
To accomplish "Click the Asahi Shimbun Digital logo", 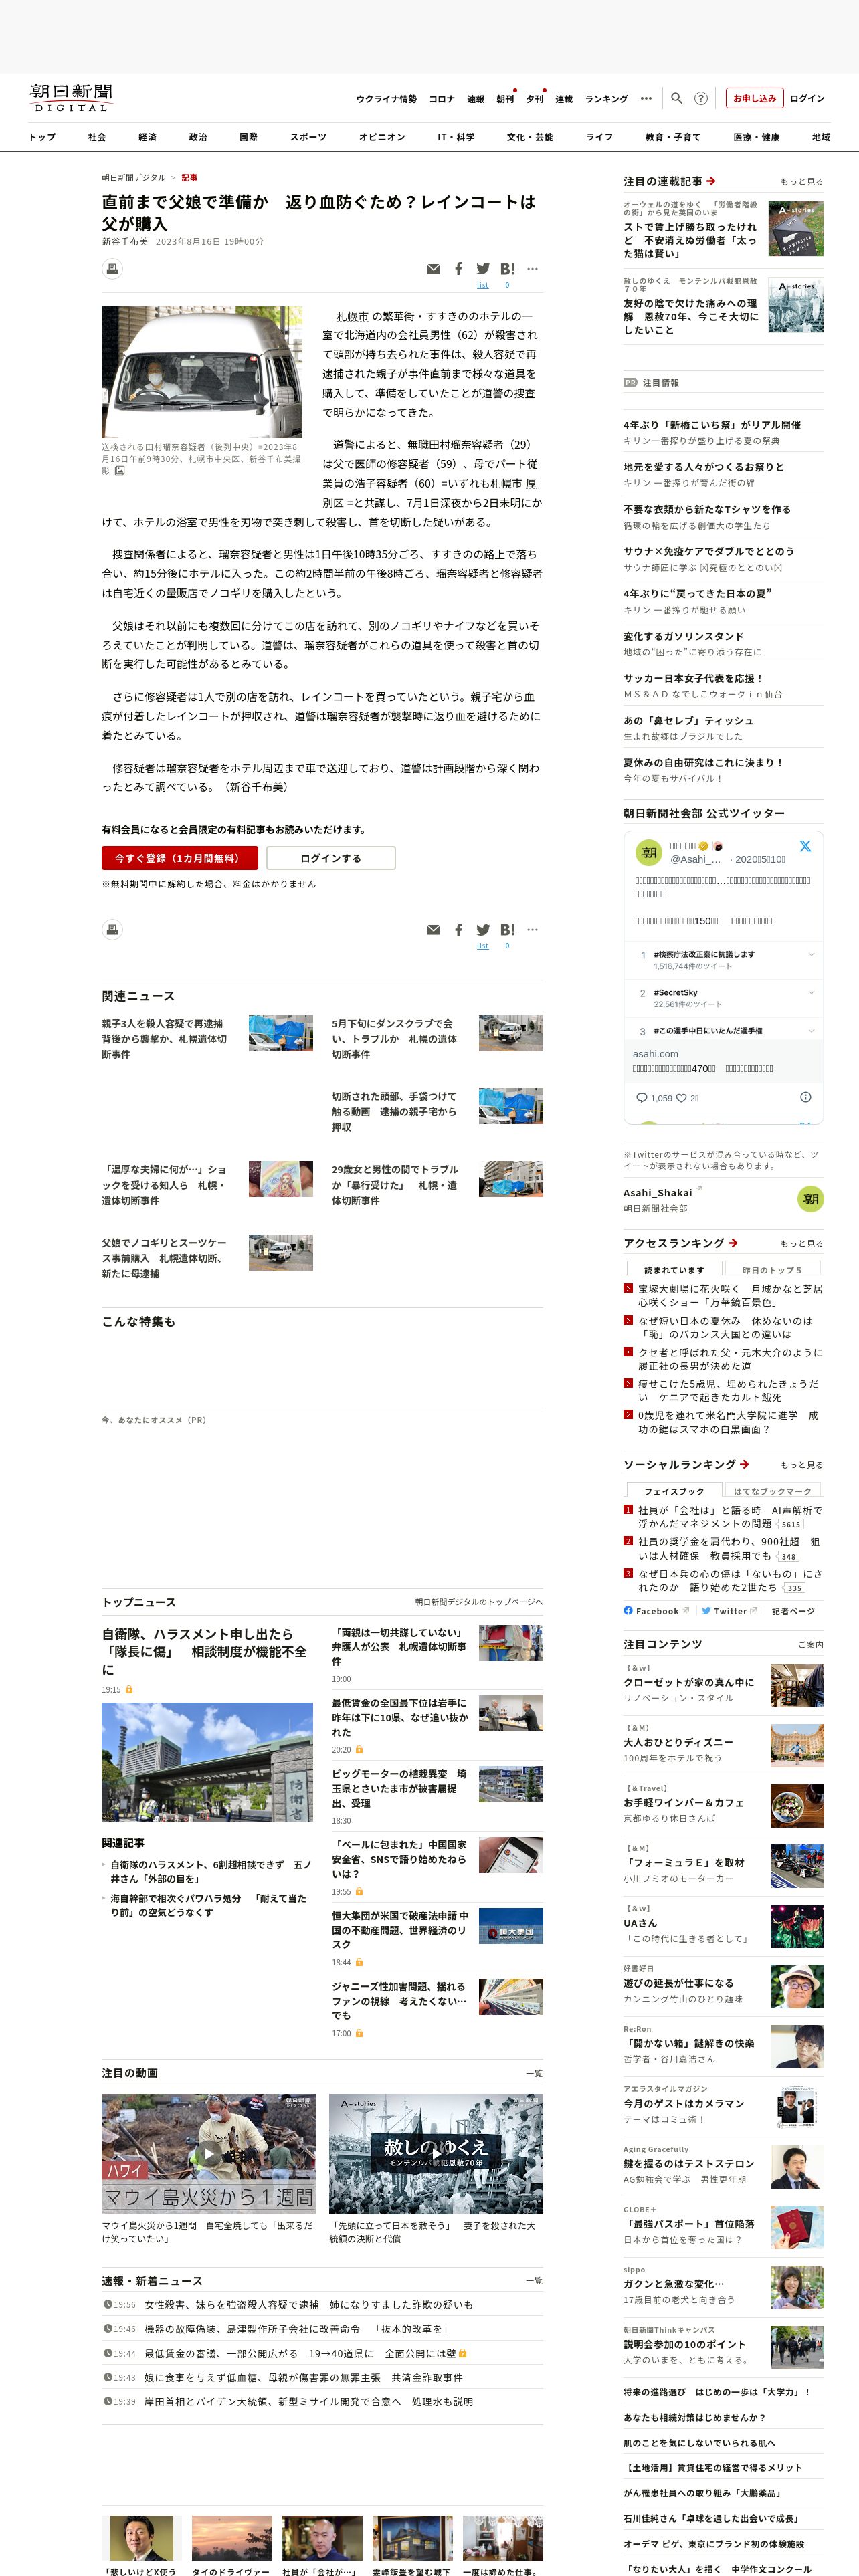I will click(71, 97).
